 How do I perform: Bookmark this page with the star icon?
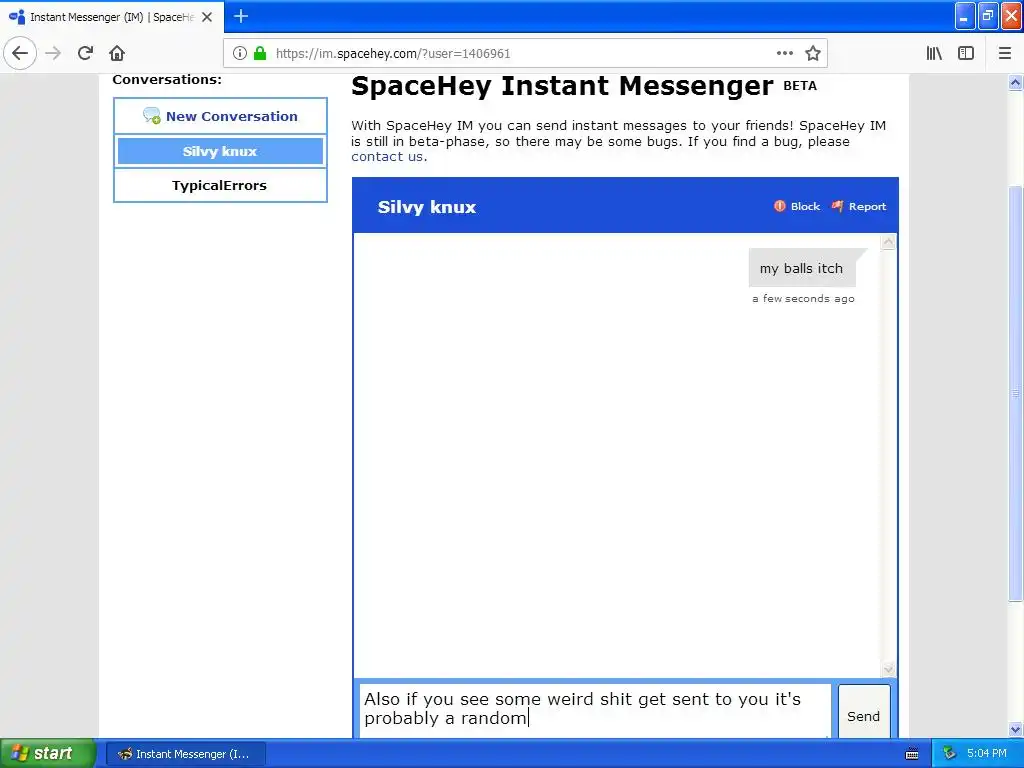(812, 54)
